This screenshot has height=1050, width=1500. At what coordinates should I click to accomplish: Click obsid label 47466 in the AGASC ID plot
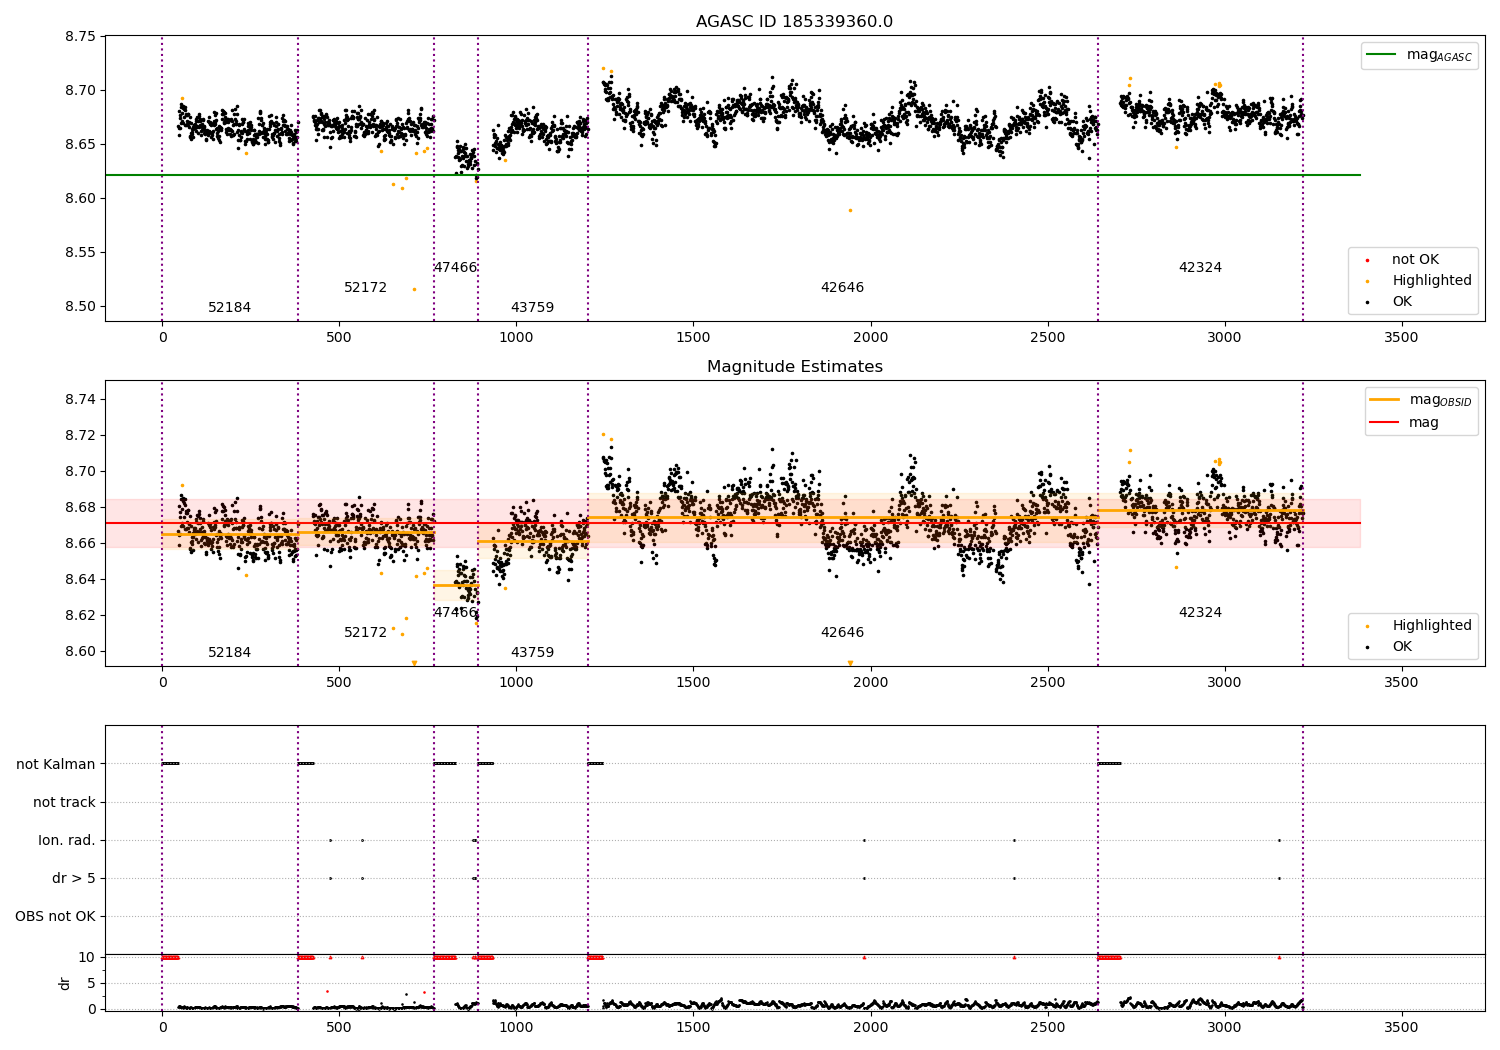(x=455, y=268)
